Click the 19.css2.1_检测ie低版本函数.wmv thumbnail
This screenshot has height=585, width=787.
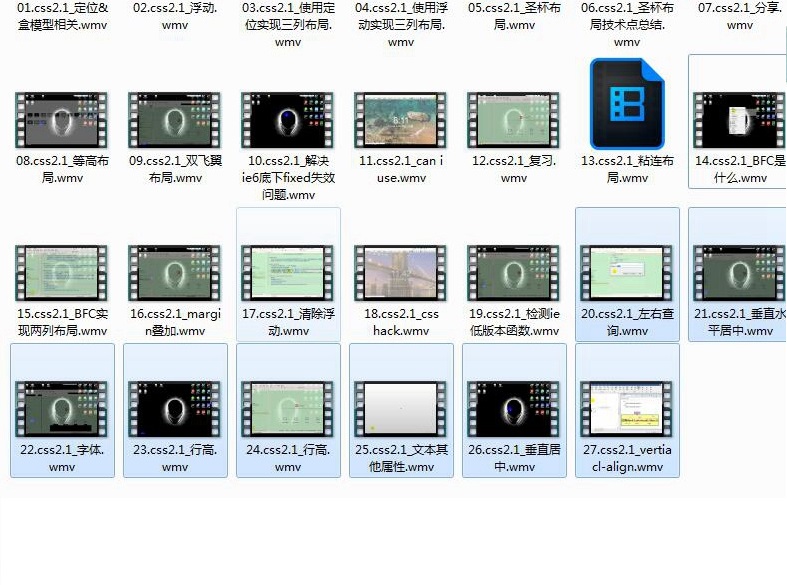coord(514,273)
